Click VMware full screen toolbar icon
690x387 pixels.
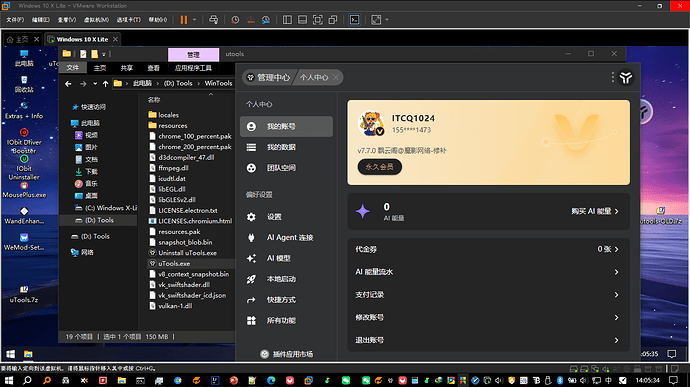pyautogui.click(x=317, y=20)
